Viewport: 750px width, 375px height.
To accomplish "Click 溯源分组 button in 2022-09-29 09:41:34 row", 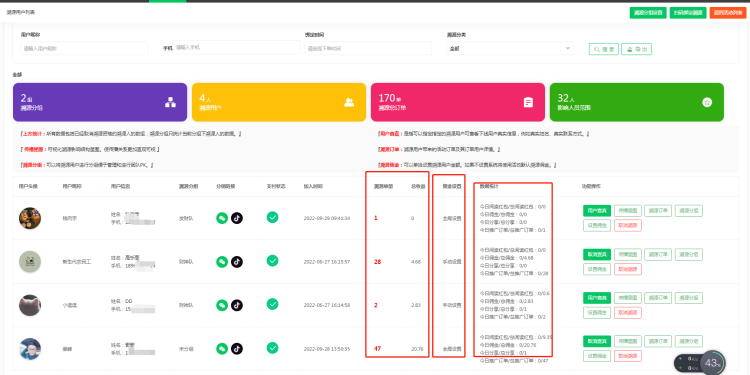I will [x=689, y=211].
